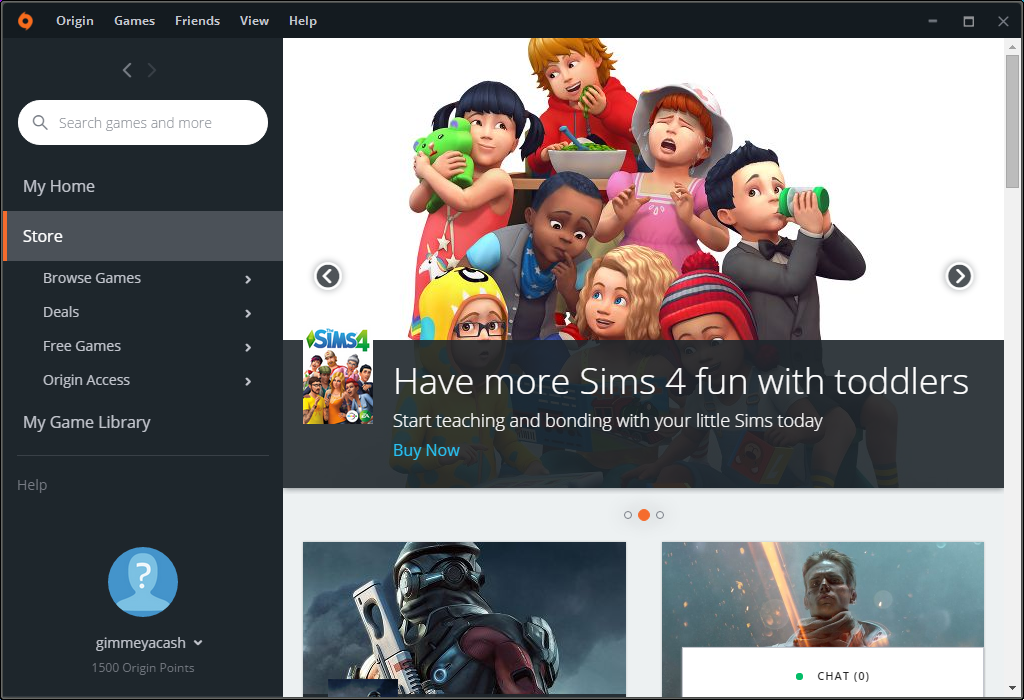This screenshot has height=700, width=1024.
Task: Open My Game Library
Action: (x=86, y=422)
